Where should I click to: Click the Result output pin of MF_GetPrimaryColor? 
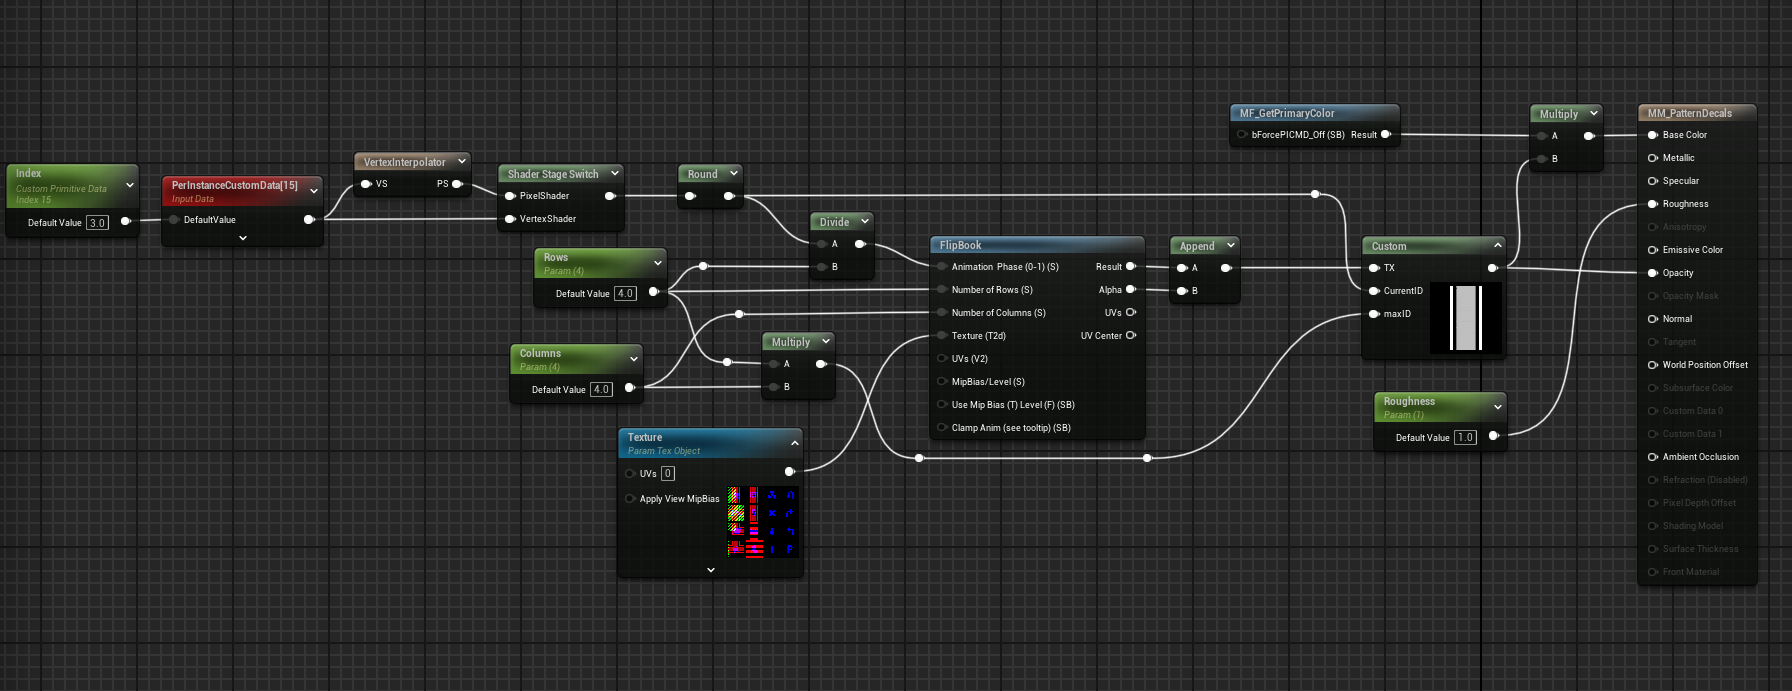pyautogui.click(x=1385, y=135)
